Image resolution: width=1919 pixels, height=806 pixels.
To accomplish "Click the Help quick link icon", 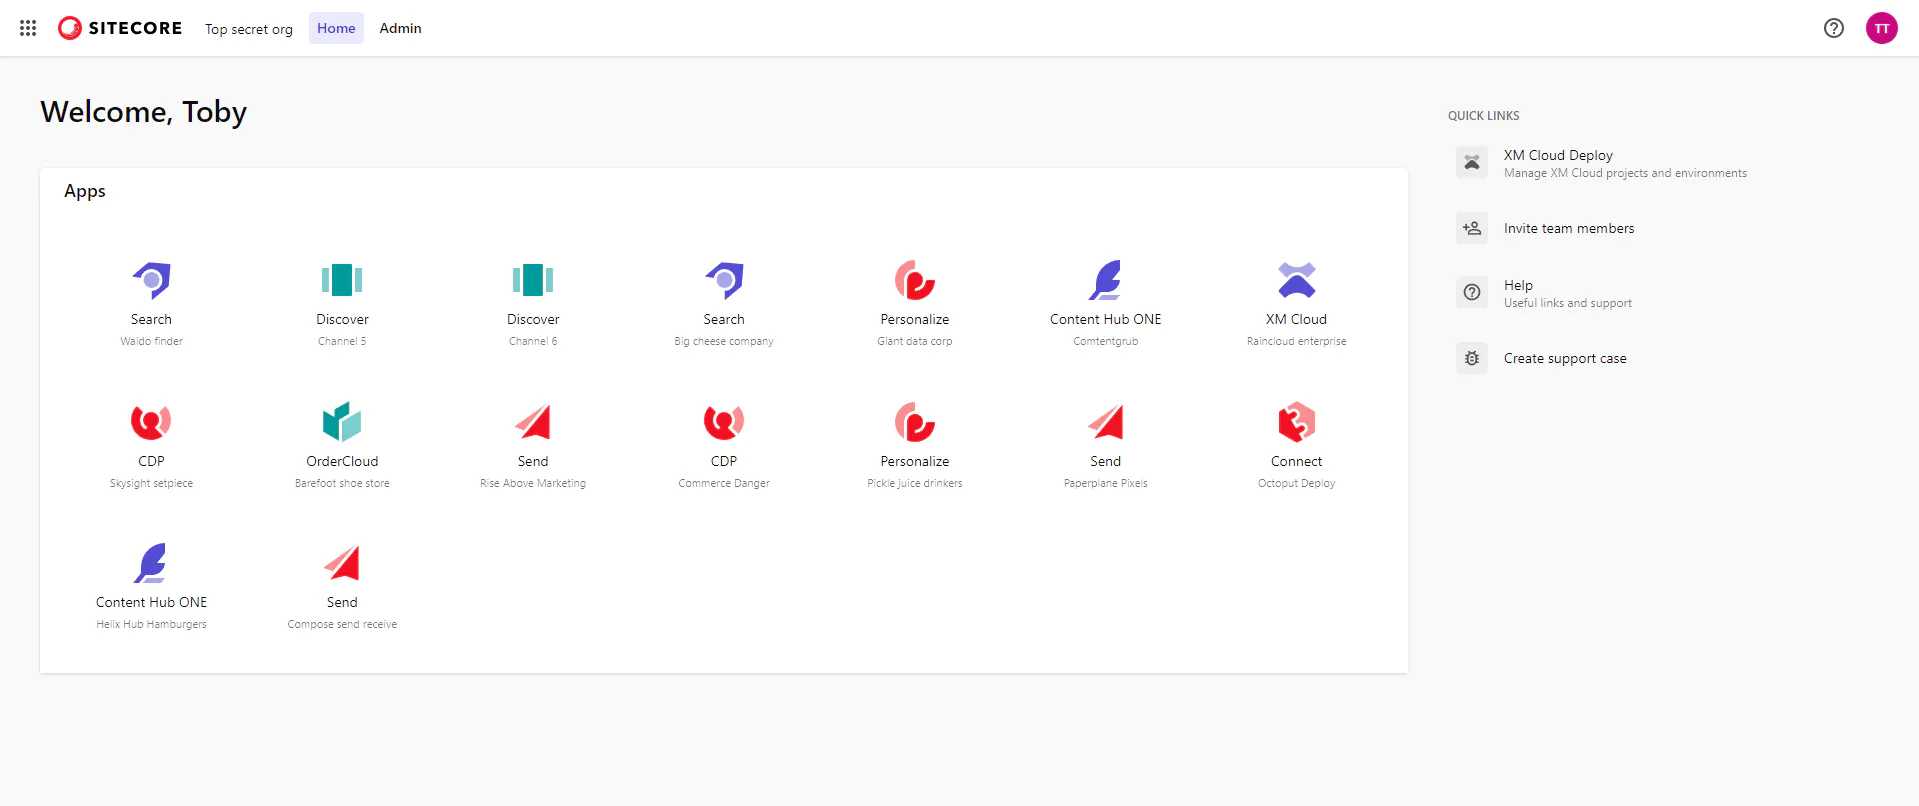I will 1472,292.
